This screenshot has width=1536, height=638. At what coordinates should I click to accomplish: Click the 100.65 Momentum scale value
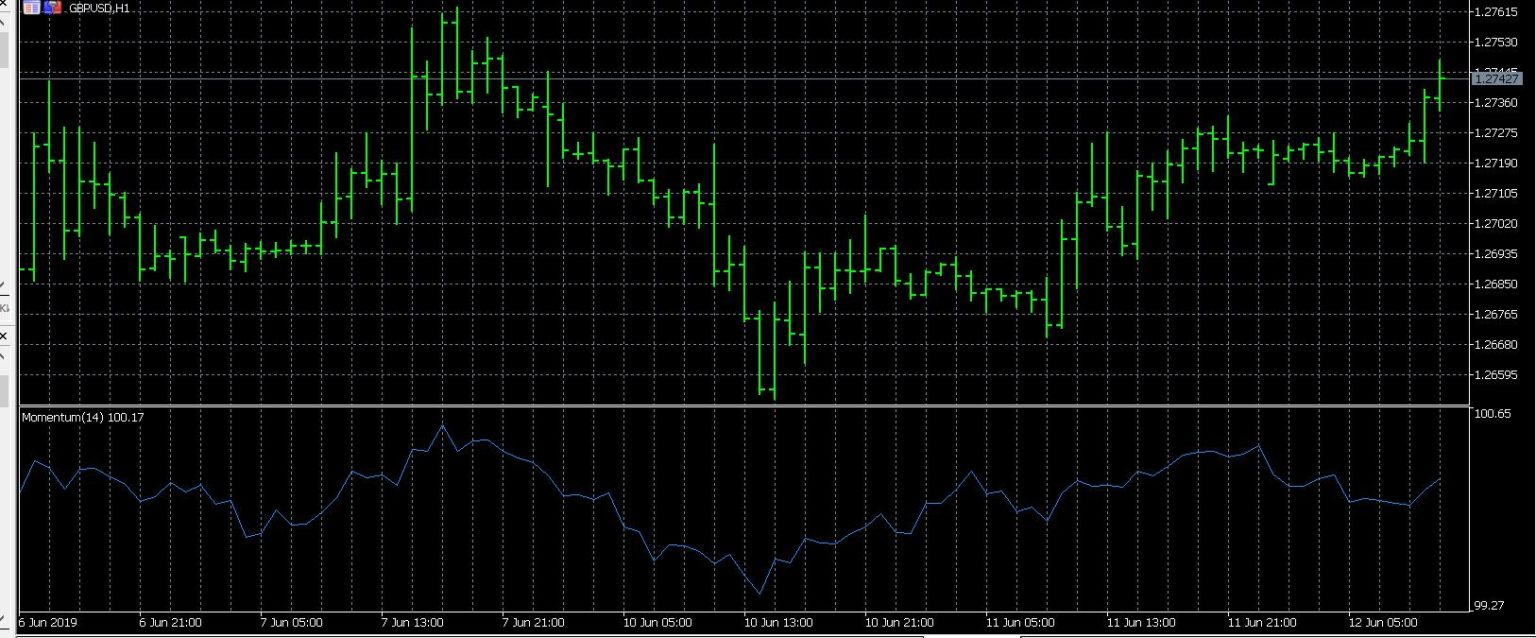tap(1491, 414)
